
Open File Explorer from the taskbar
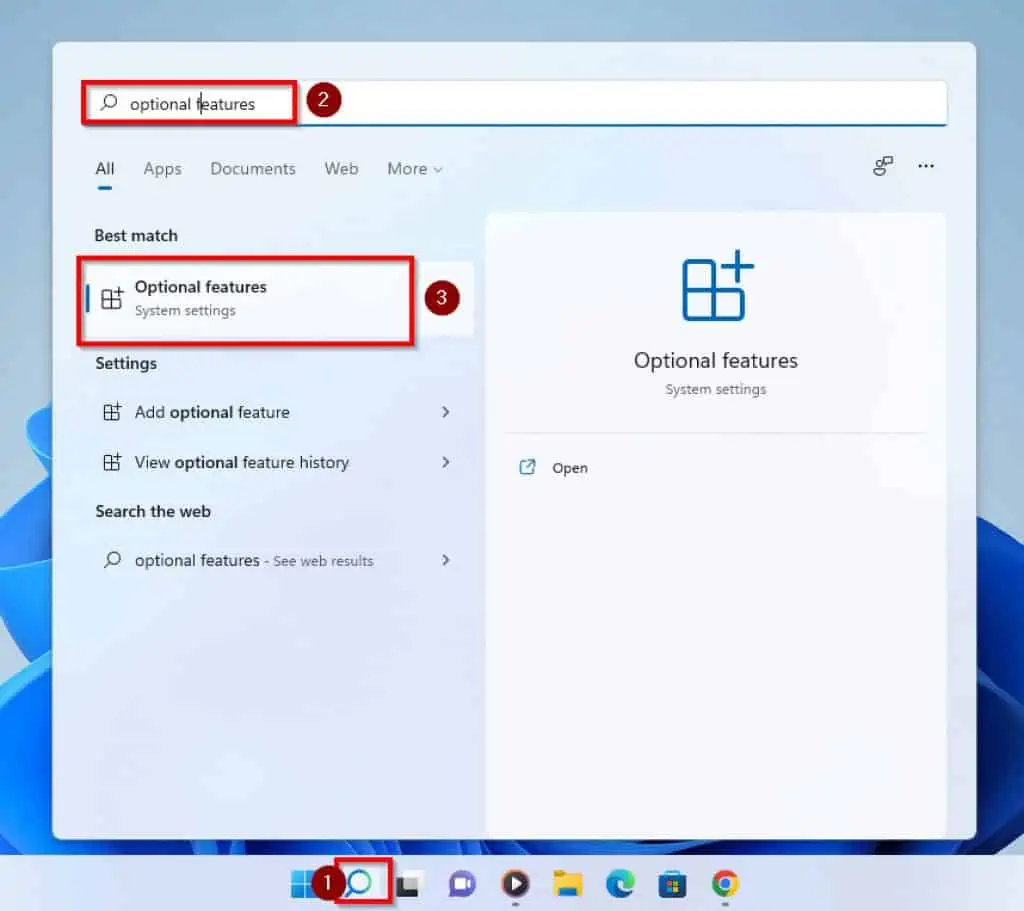567,883
